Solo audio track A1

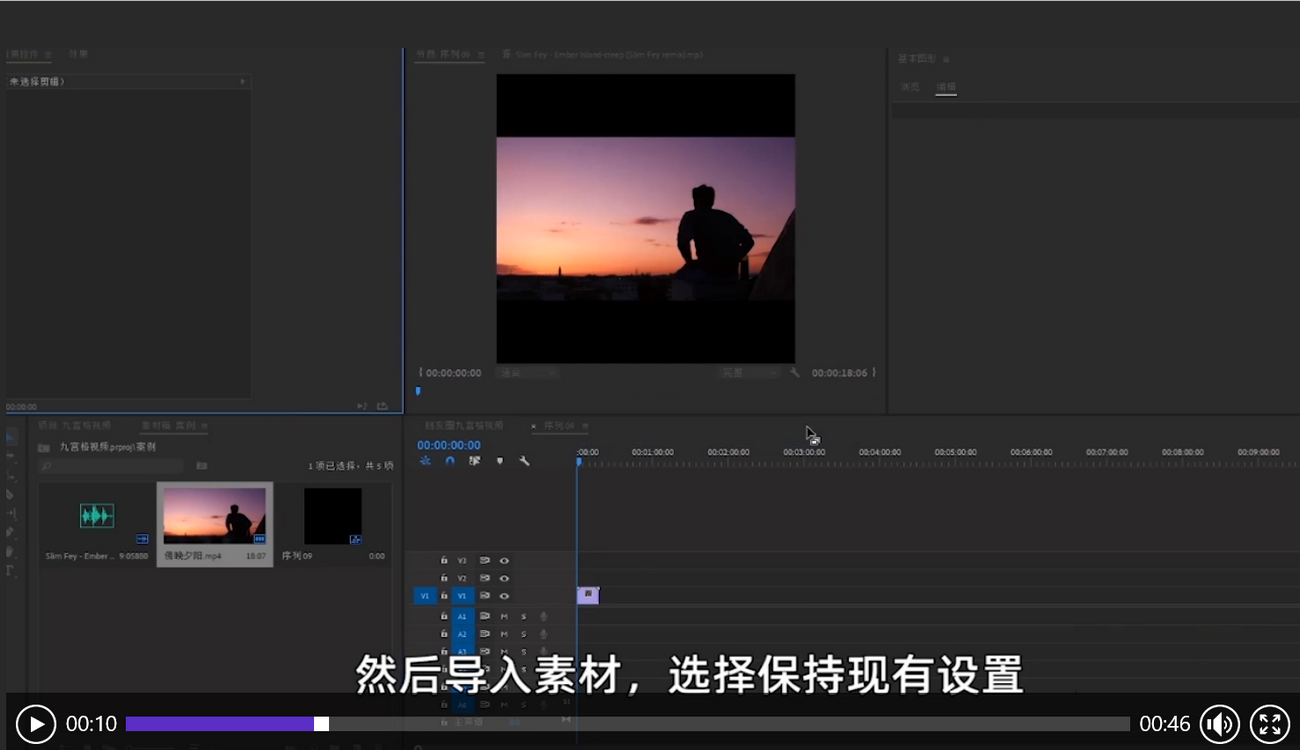tap(523, 616)
